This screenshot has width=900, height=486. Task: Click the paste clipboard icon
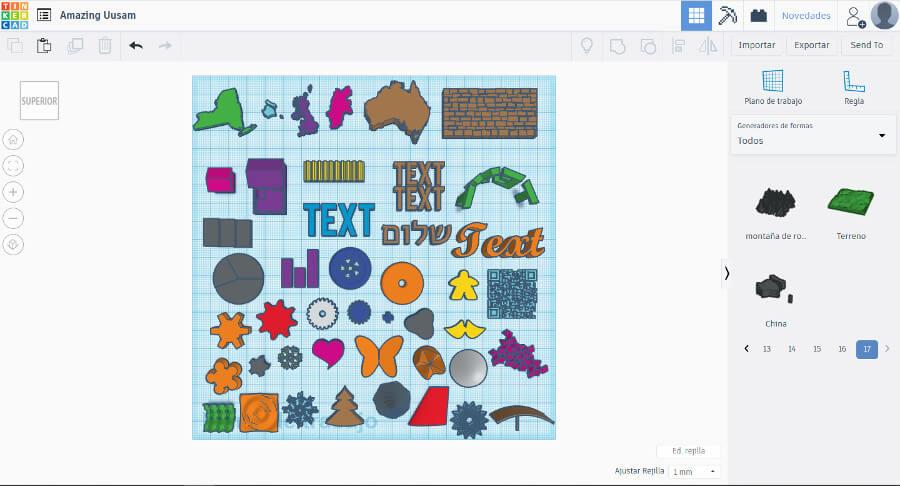44,45
